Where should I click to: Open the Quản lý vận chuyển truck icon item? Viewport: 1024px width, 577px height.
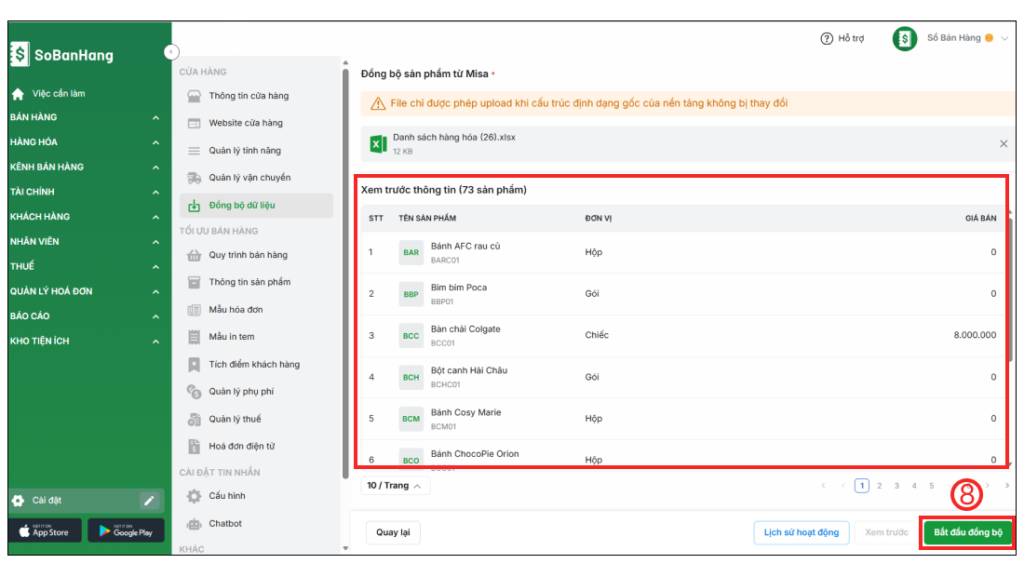point(194,178)
